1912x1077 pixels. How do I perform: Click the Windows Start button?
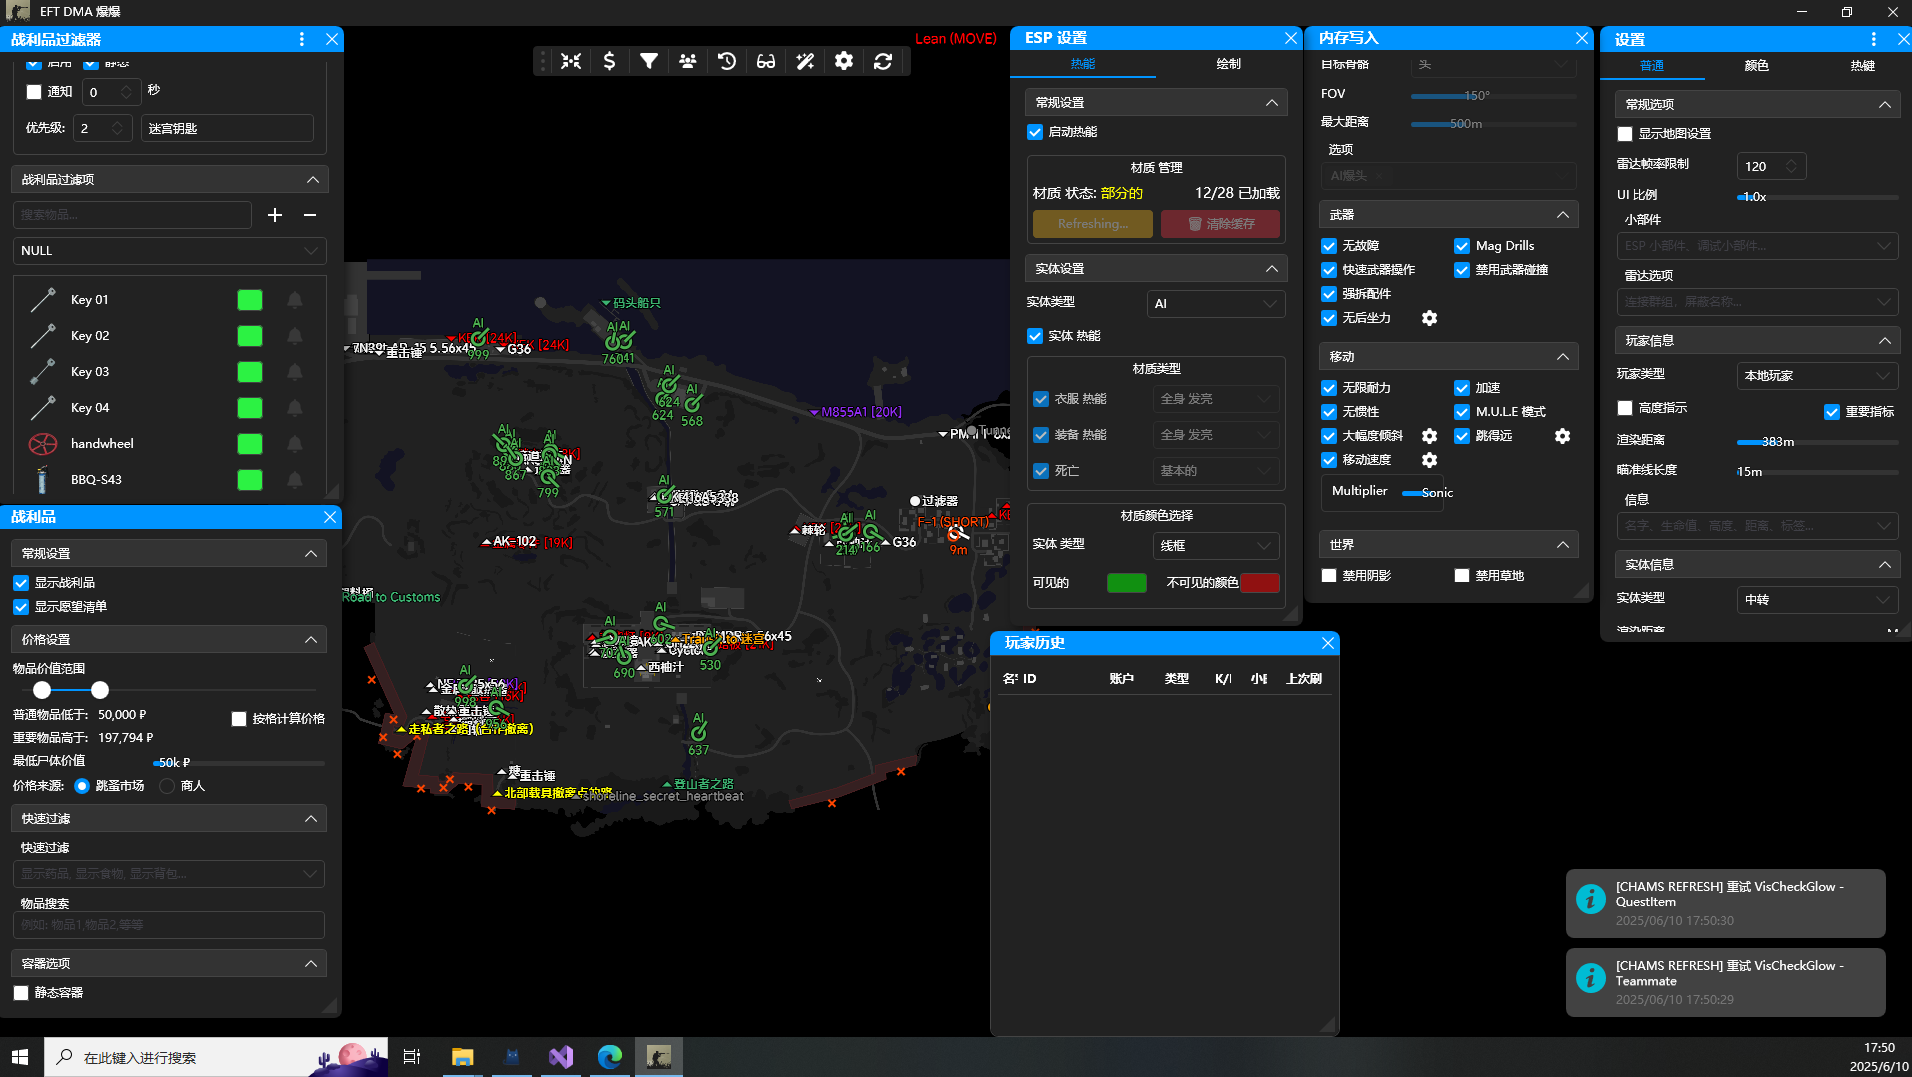coord(20,1057)
